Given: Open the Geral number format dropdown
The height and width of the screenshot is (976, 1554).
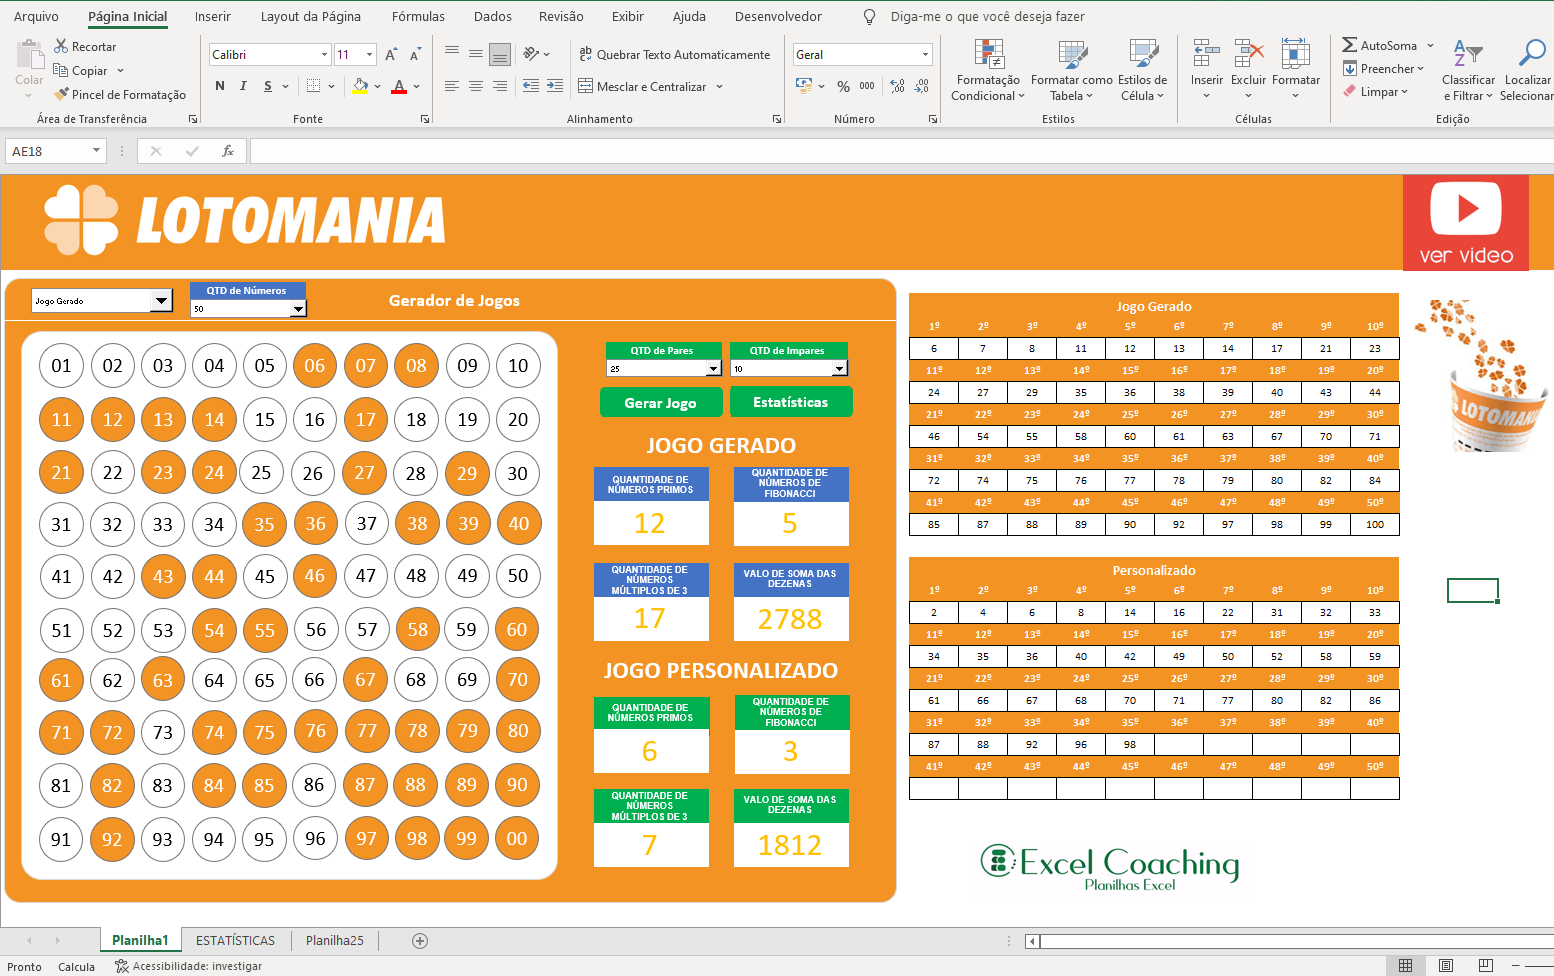Looking at the screenshot, I should 925,54.
